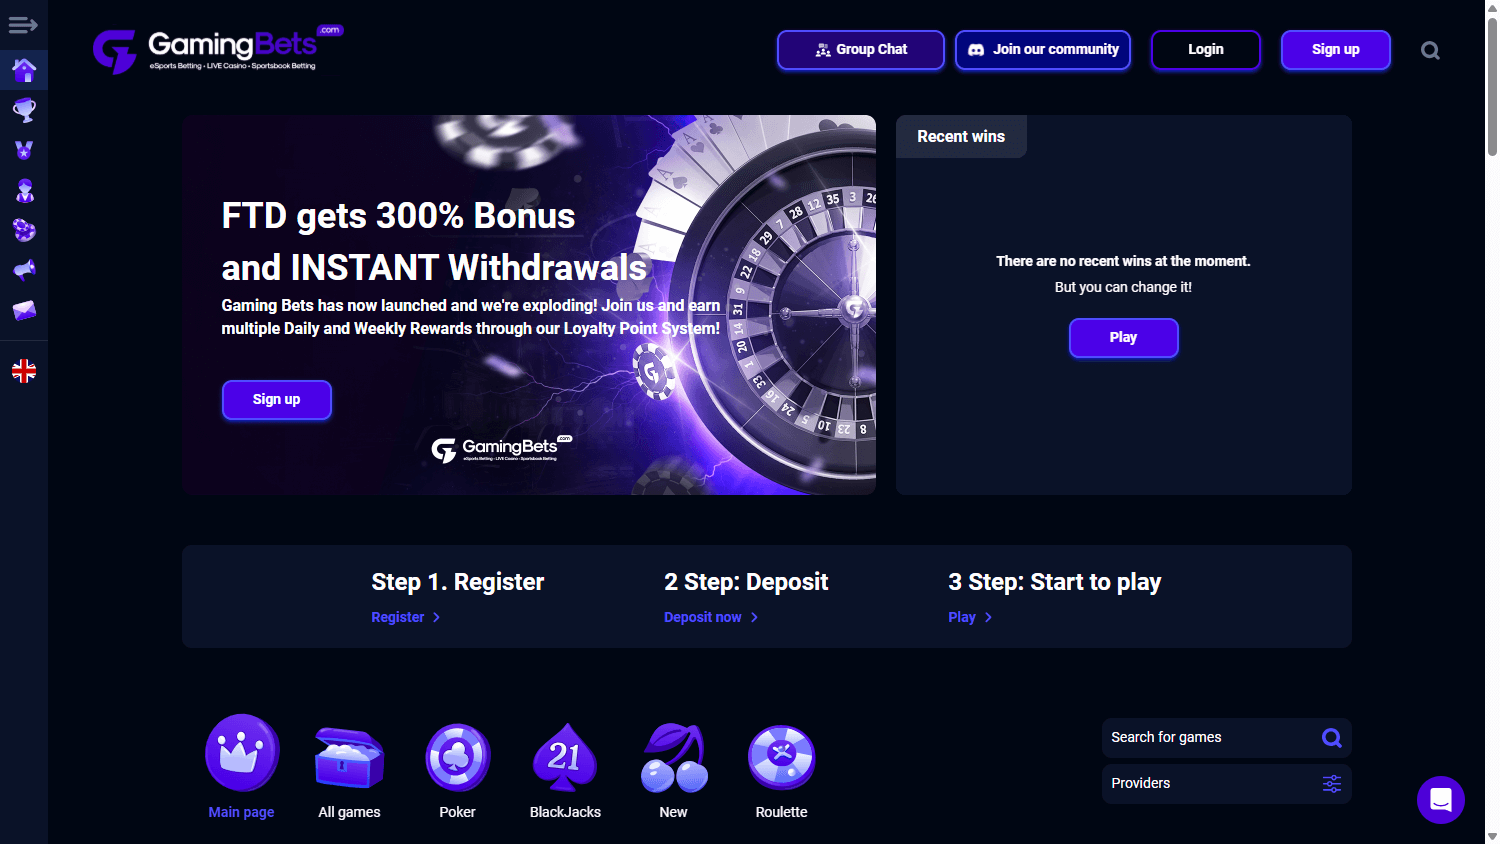Open the player profile icon in sidebar
The image size is (1500, 844).
pos(24,190)
